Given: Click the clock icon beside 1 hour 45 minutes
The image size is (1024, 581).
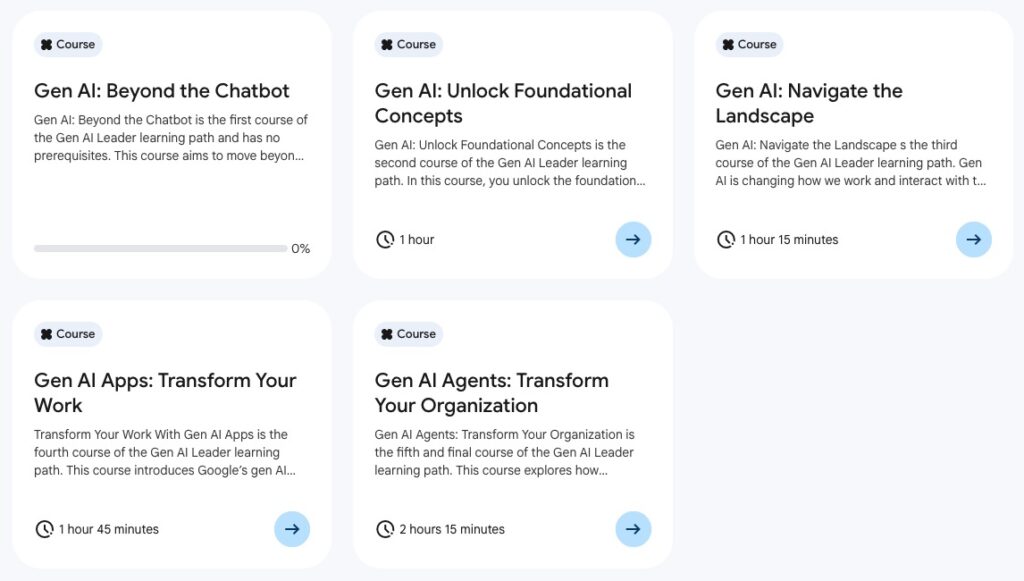Looking at the screenshot, I should [x=45, y=529].
